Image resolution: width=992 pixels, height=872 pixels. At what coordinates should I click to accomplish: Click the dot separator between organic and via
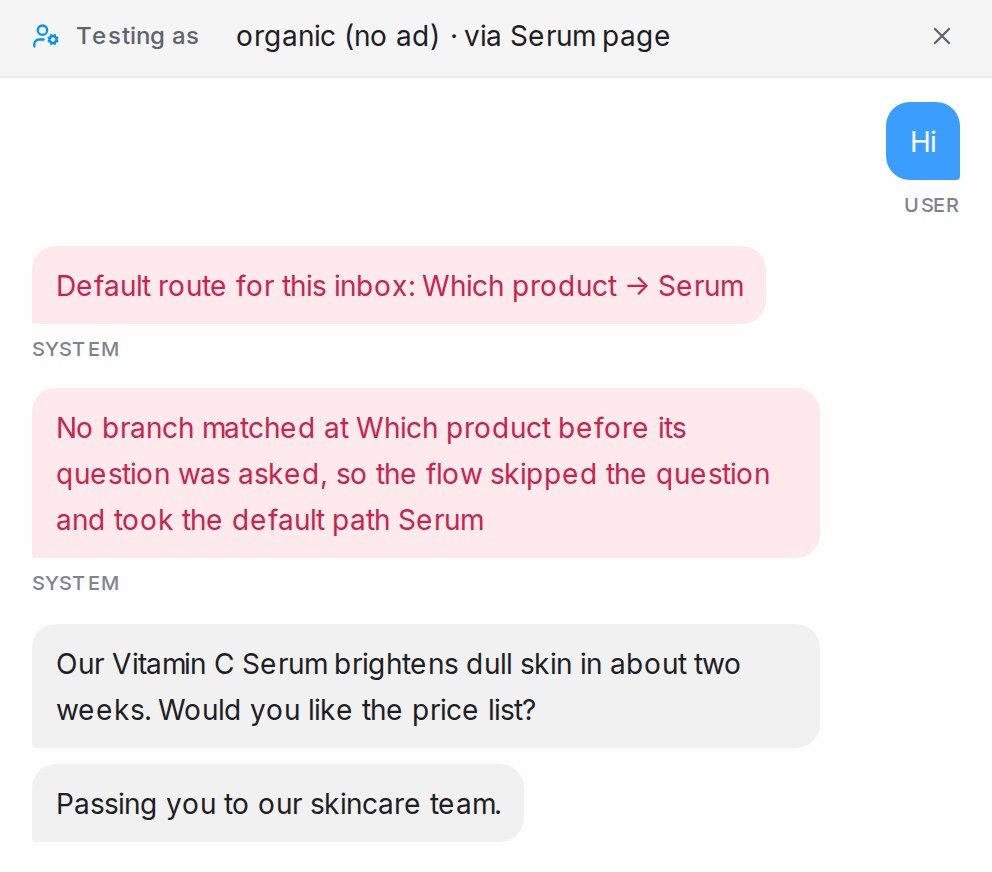click(x=454, y=37)
